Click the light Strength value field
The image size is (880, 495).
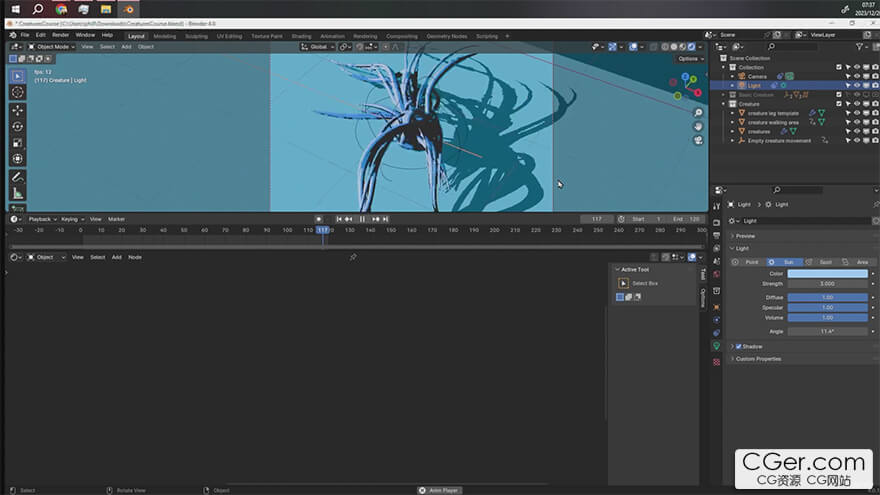[827, 284]
